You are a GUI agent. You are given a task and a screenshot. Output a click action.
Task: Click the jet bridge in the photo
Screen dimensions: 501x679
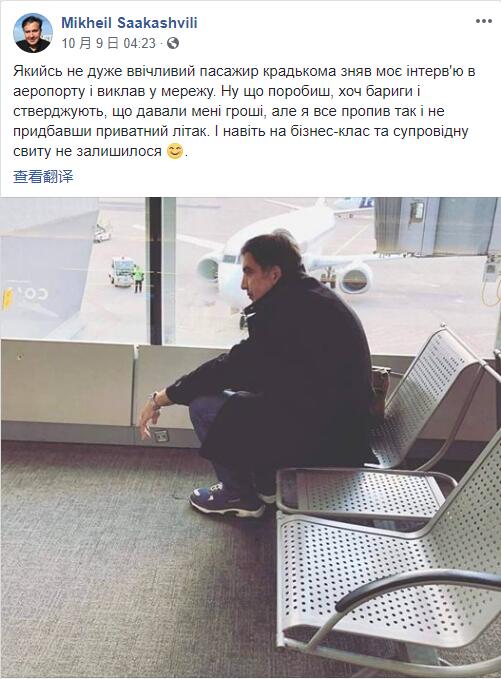[x=437, y=226]
